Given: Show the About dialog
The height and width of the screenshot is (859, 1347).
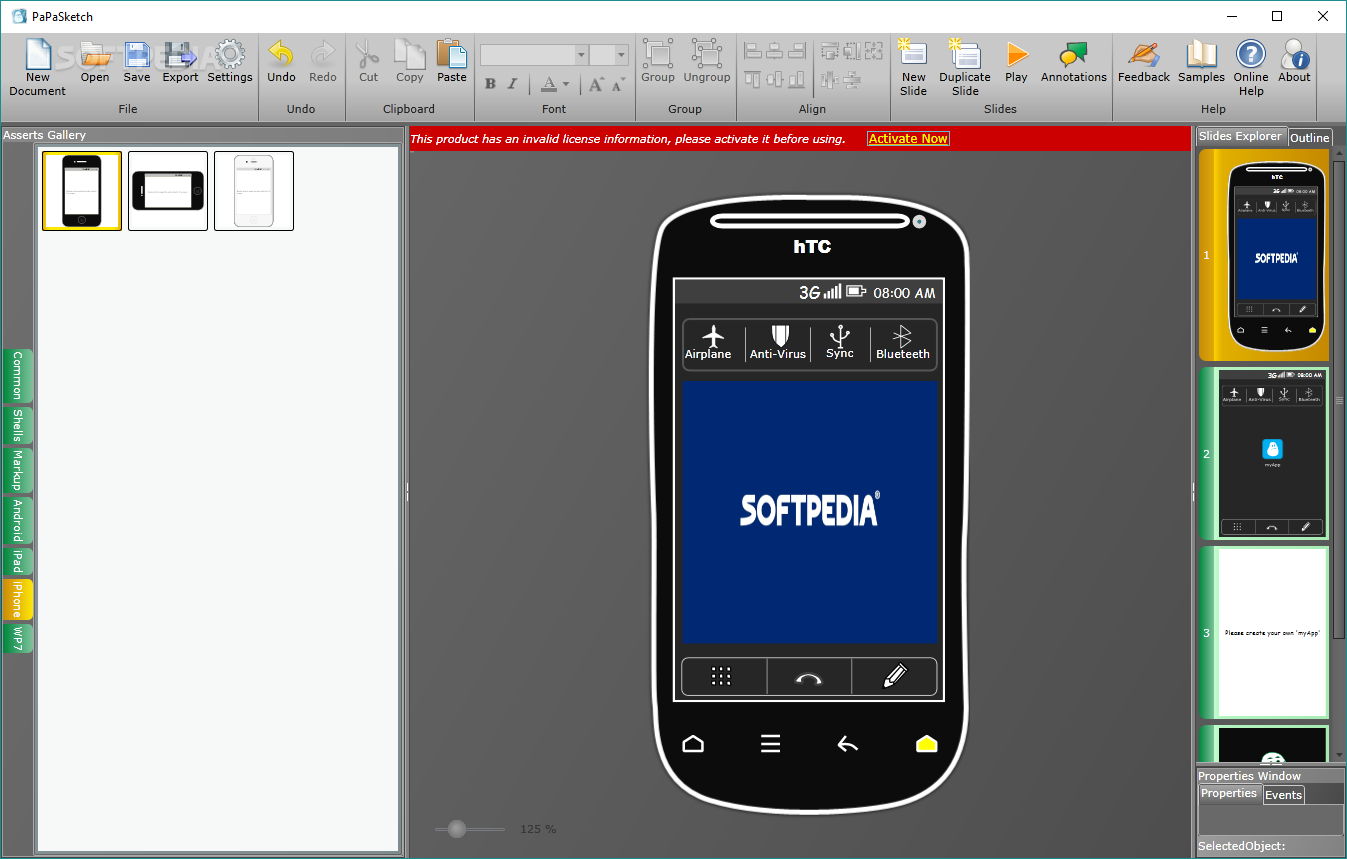Looking at the screenshot, I should tap(1294, 62).
